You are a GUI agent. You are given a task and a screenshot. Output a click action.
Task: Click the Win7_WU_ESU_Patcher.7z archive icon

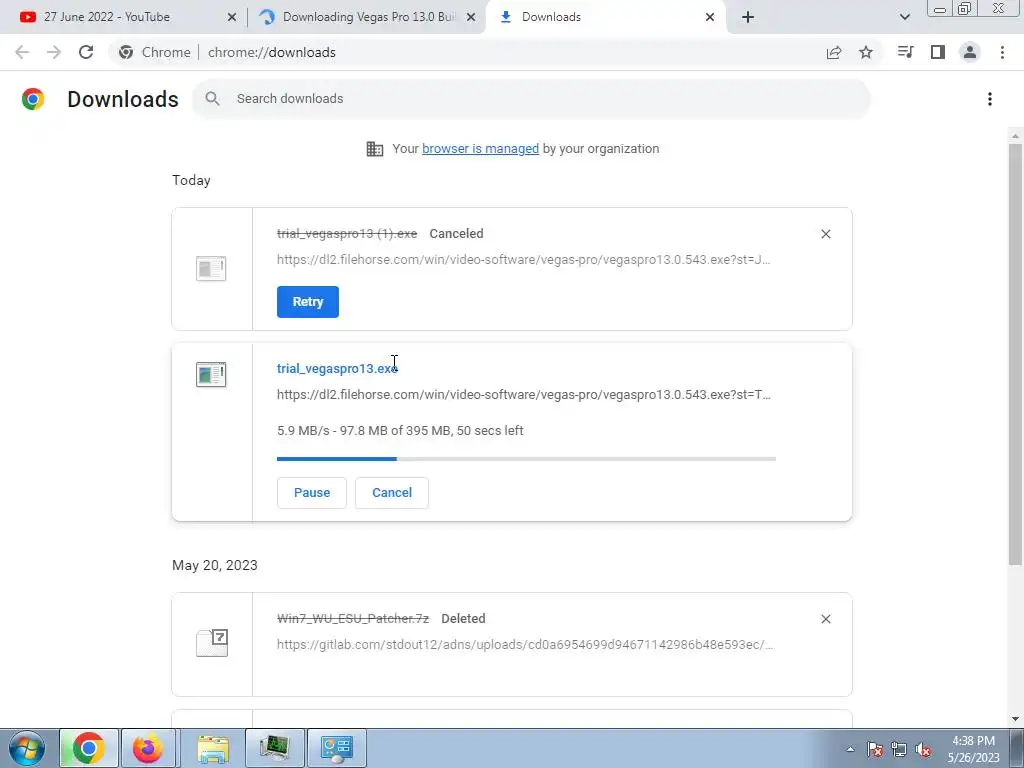point(212,643)
